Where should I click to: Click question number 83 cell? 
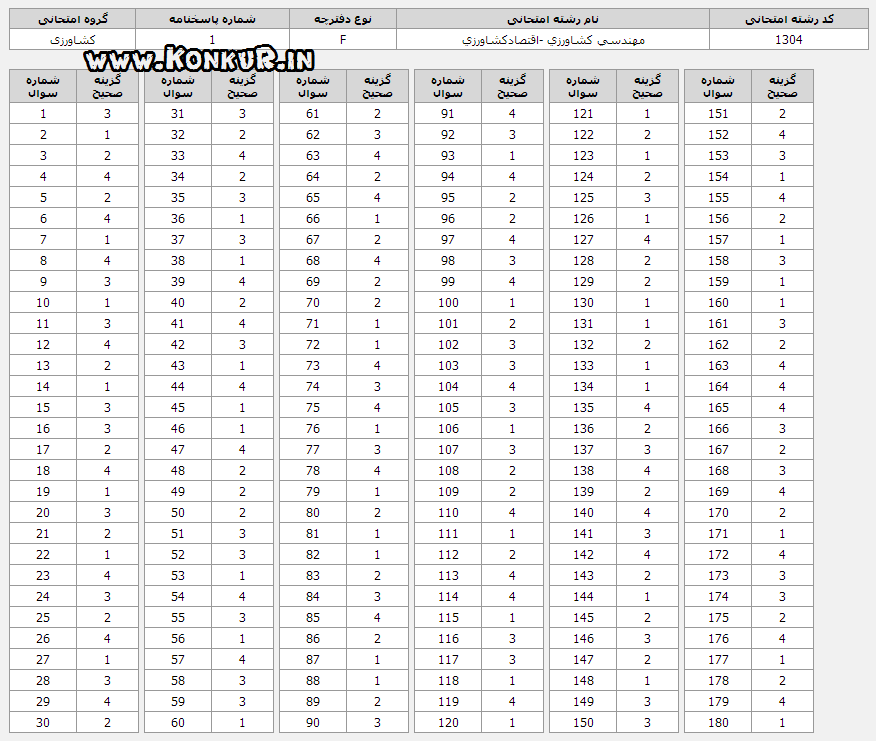coord(313,576)
